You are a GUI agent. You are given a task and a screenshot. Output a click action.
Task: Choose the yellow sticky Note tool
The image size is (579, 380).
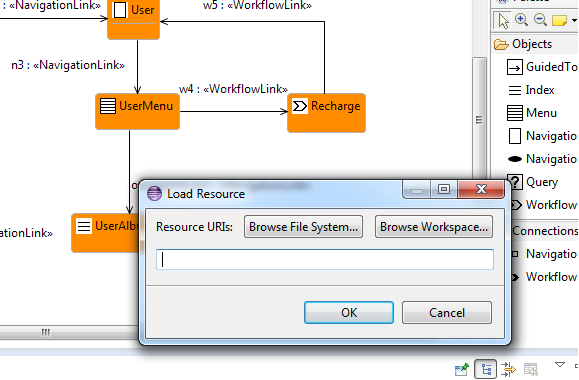[559, 20]
